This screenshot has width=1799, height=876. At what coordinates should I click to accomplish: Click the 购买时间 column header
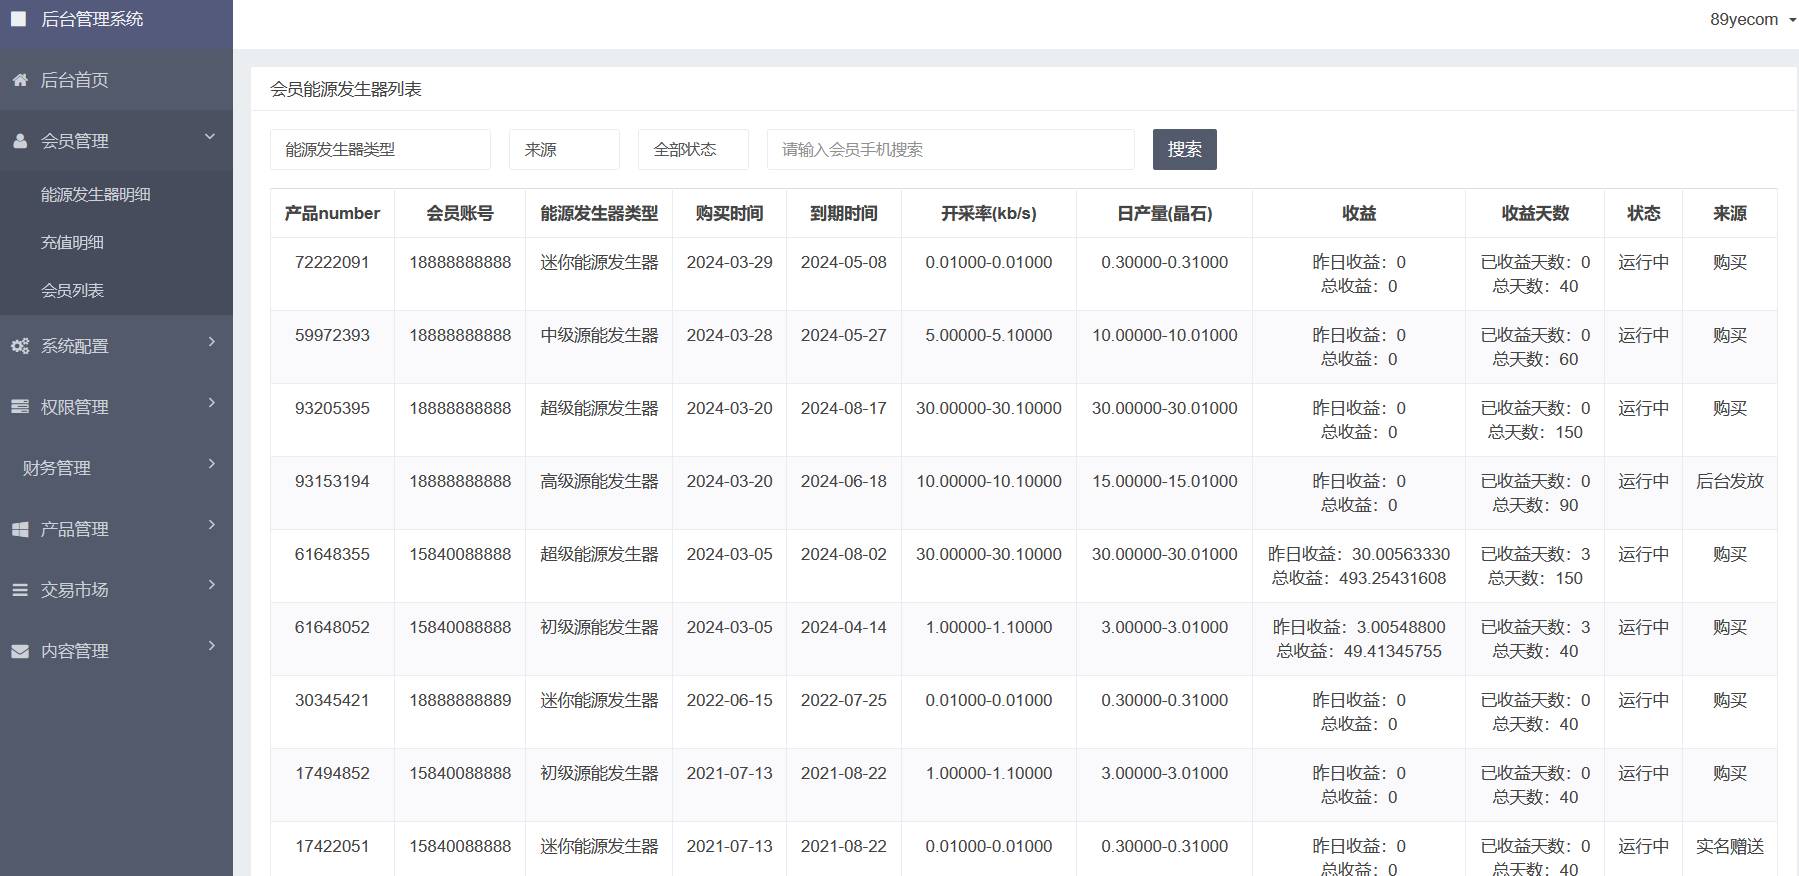click(x=729, y=213)
